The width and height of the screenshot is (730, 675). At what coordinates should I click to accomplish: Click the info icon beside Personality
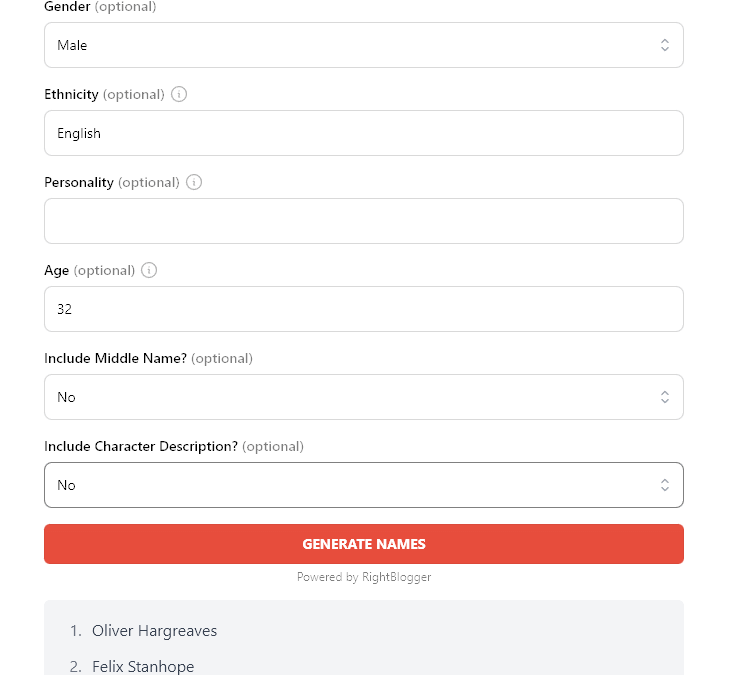tap(194, 183)
